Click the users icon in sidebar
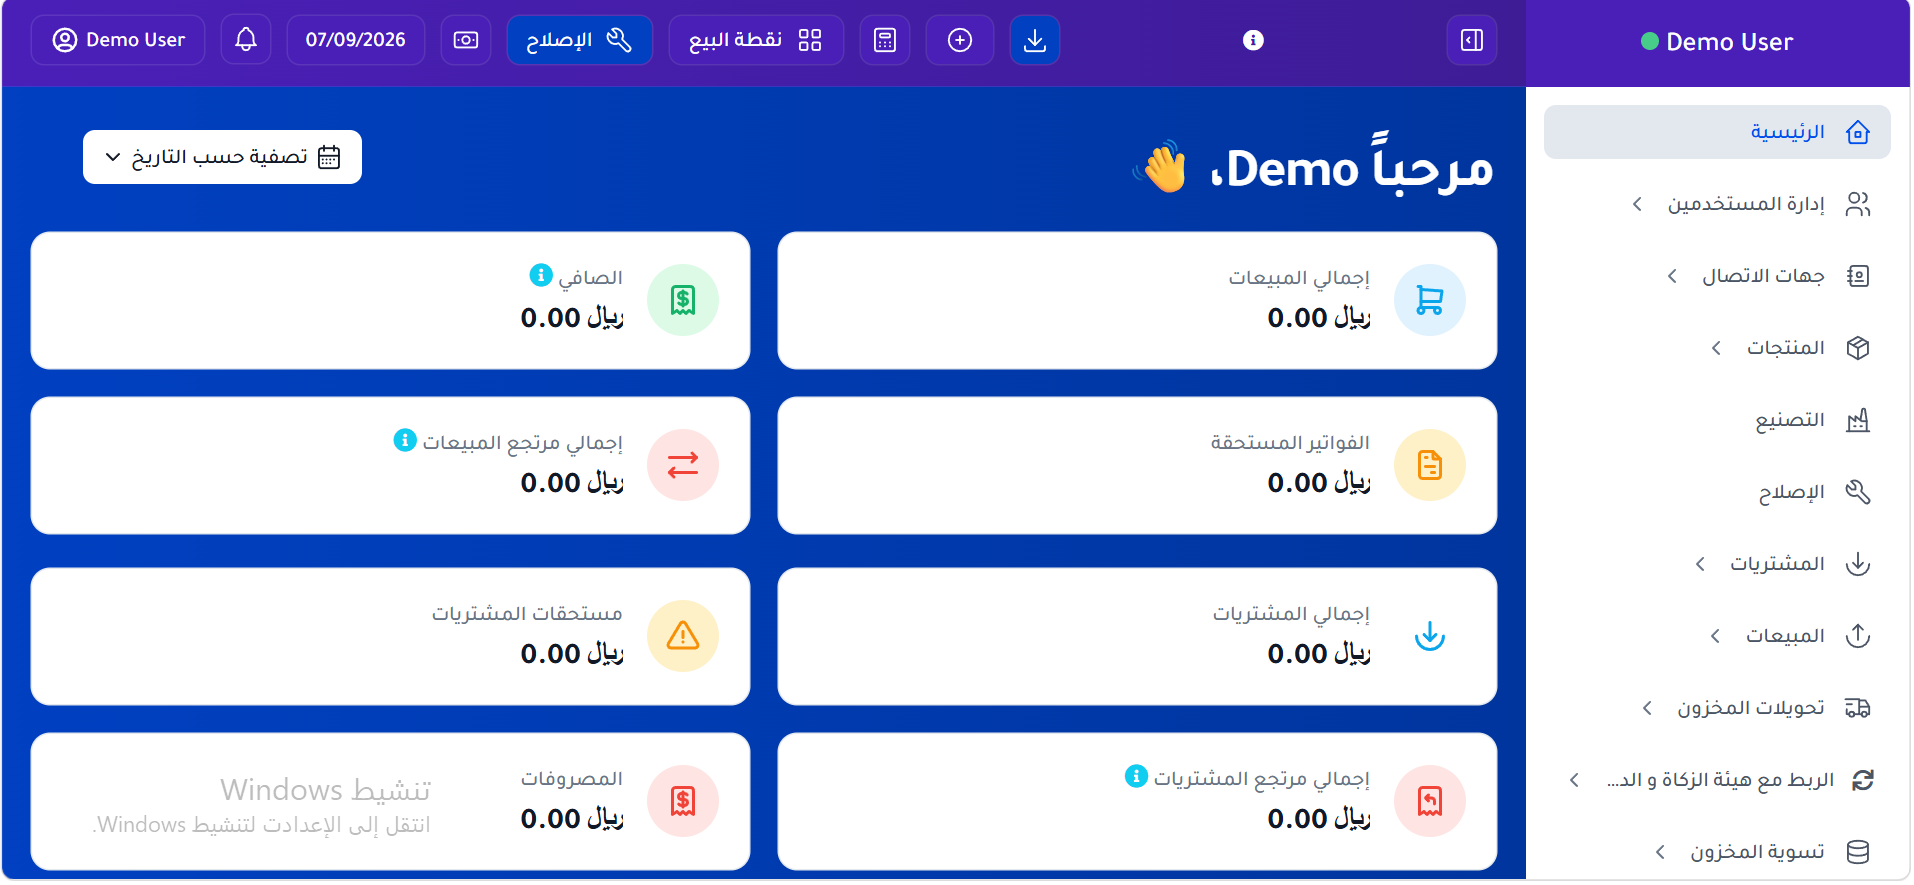1914x885 pixels. coord(1858,204)
